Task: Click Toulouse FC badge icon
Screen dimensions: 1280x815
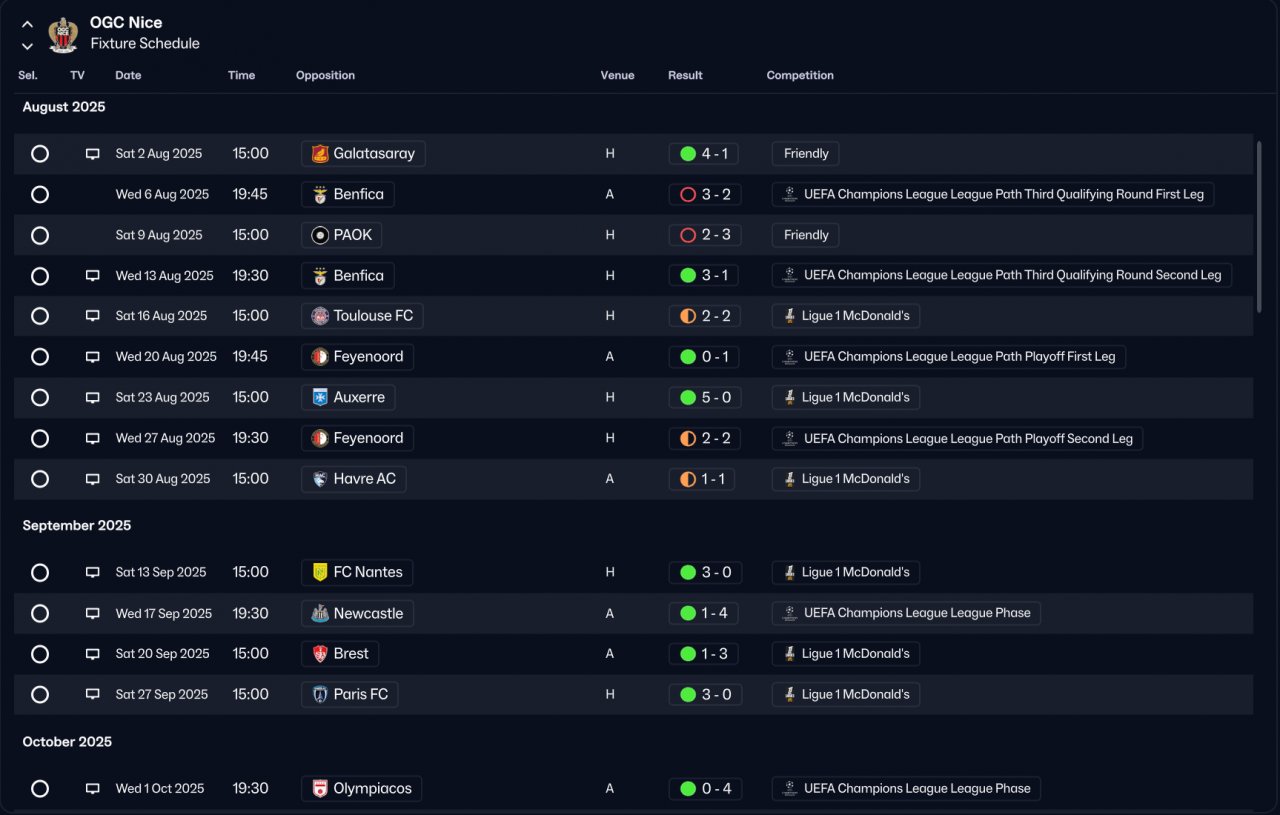Action: [x=320, y=316]
